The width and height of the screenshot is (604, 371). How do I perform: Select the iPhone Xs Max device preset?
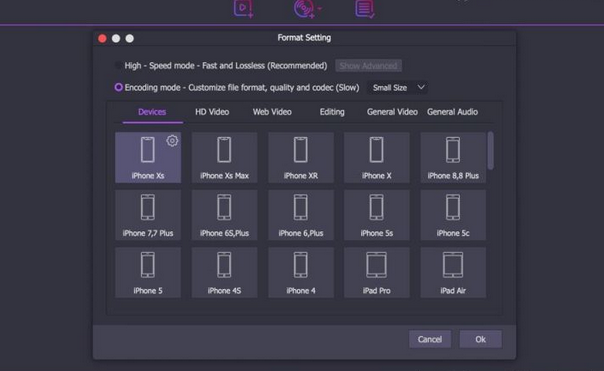point(225,158)
